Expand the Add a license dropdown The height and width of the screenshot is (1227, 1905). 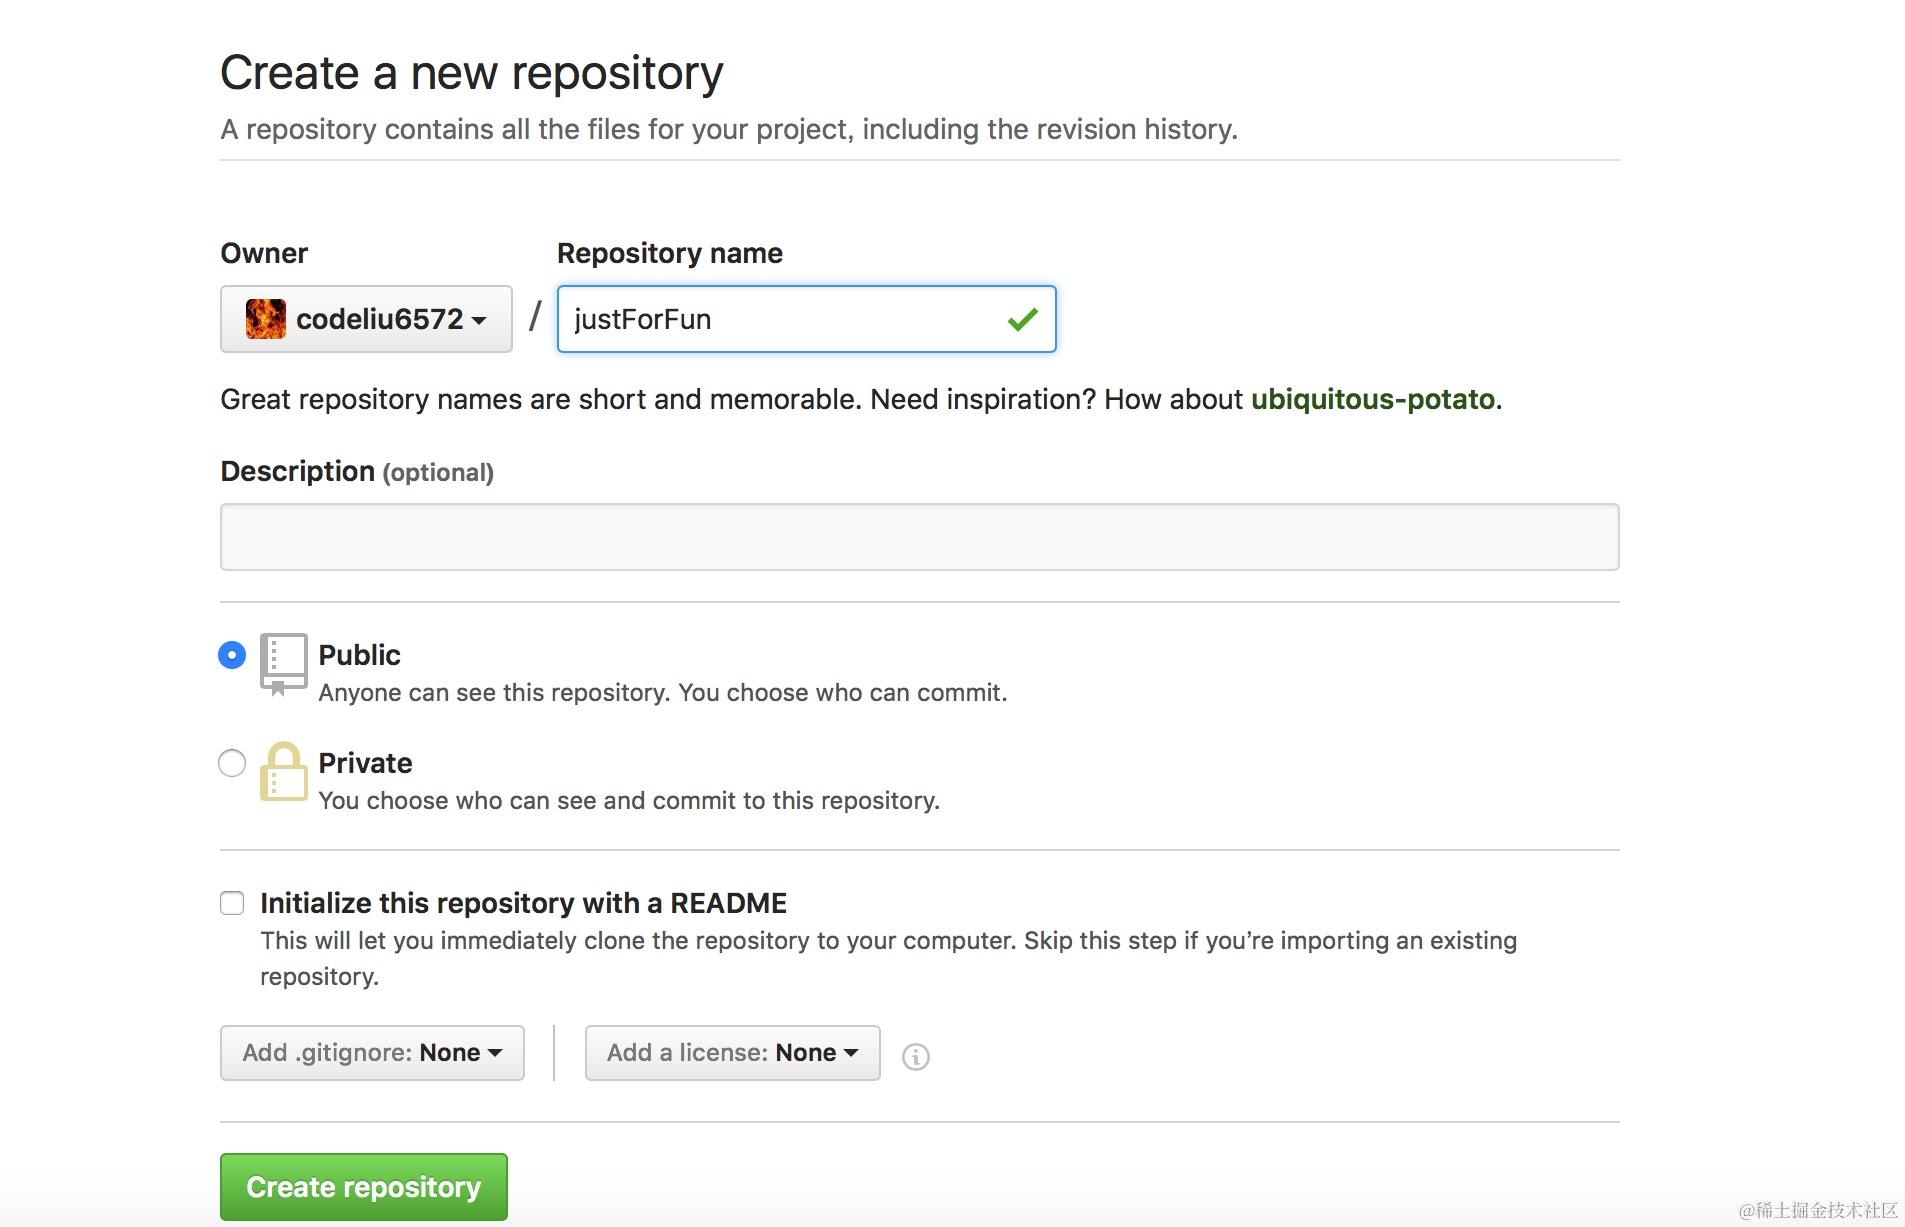[732, 1053]
